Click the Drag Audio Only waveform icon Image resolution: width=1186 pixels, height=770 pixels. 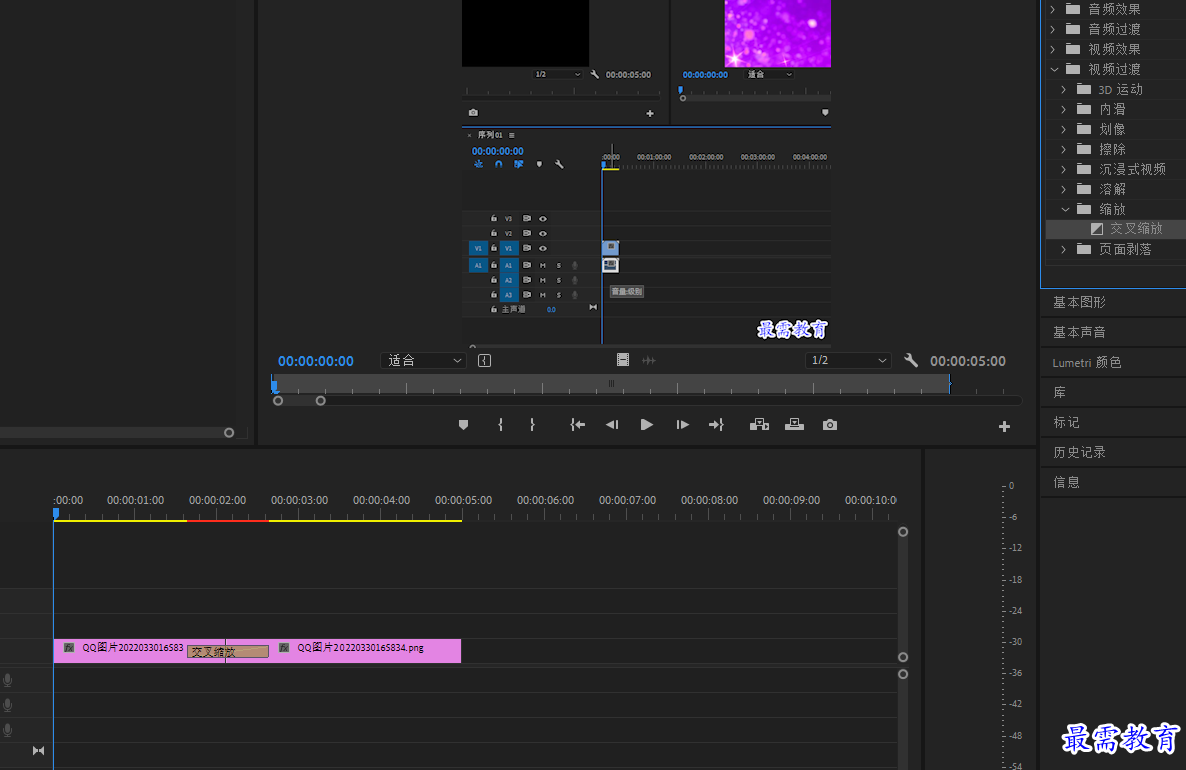tap(649, 361)
